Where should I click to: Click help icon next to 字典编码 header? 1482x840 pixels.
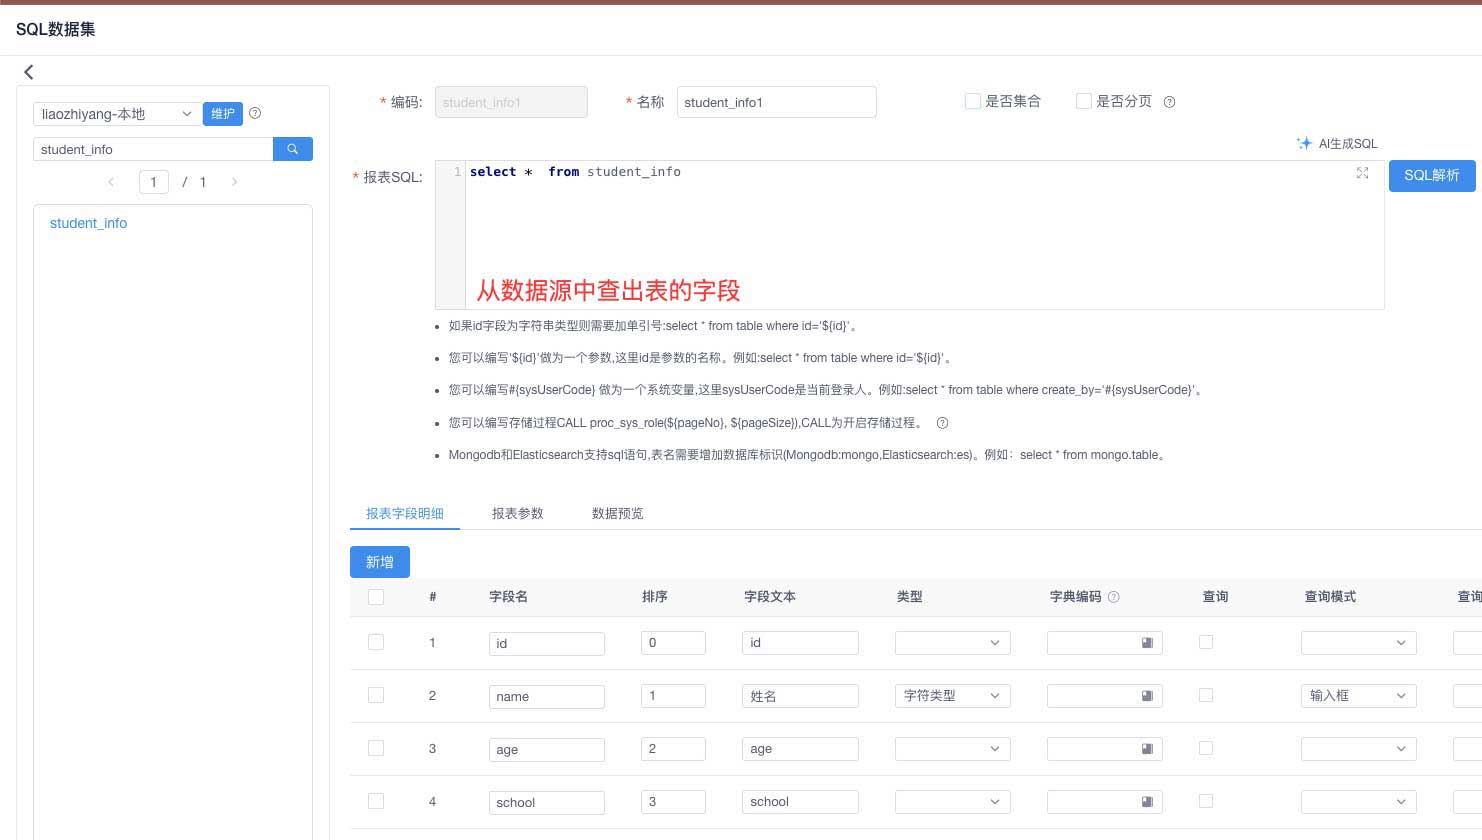[x=1114, y=597]
